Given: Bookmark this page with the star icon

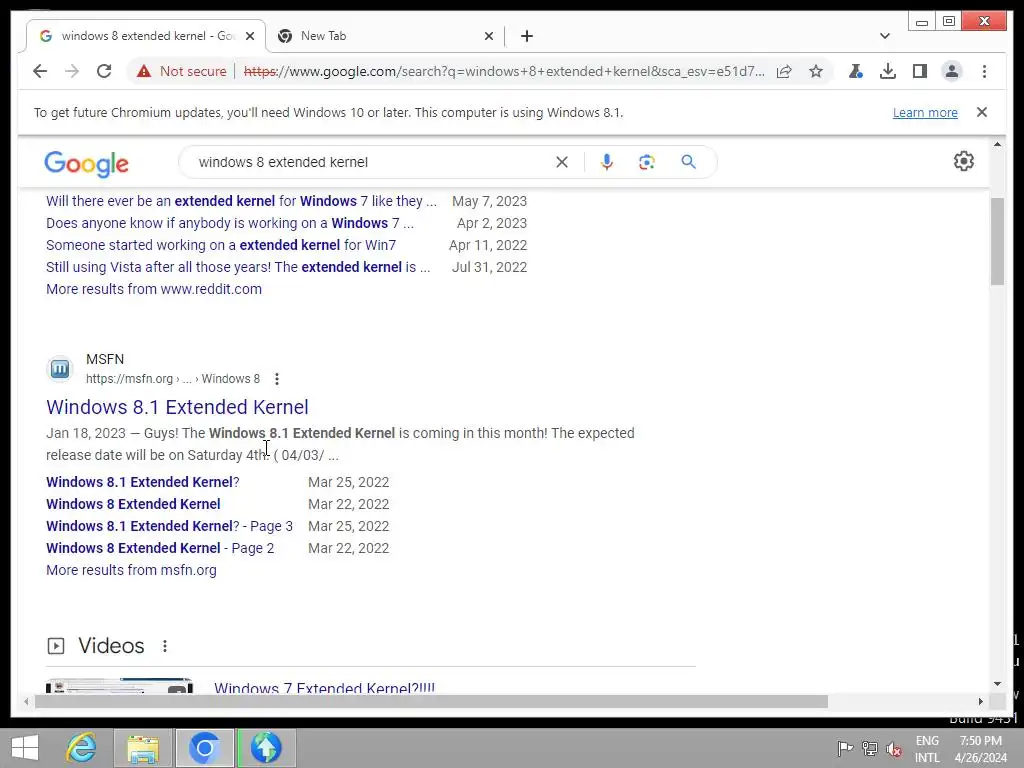Looking at the screenshot, I should (816, 71).
